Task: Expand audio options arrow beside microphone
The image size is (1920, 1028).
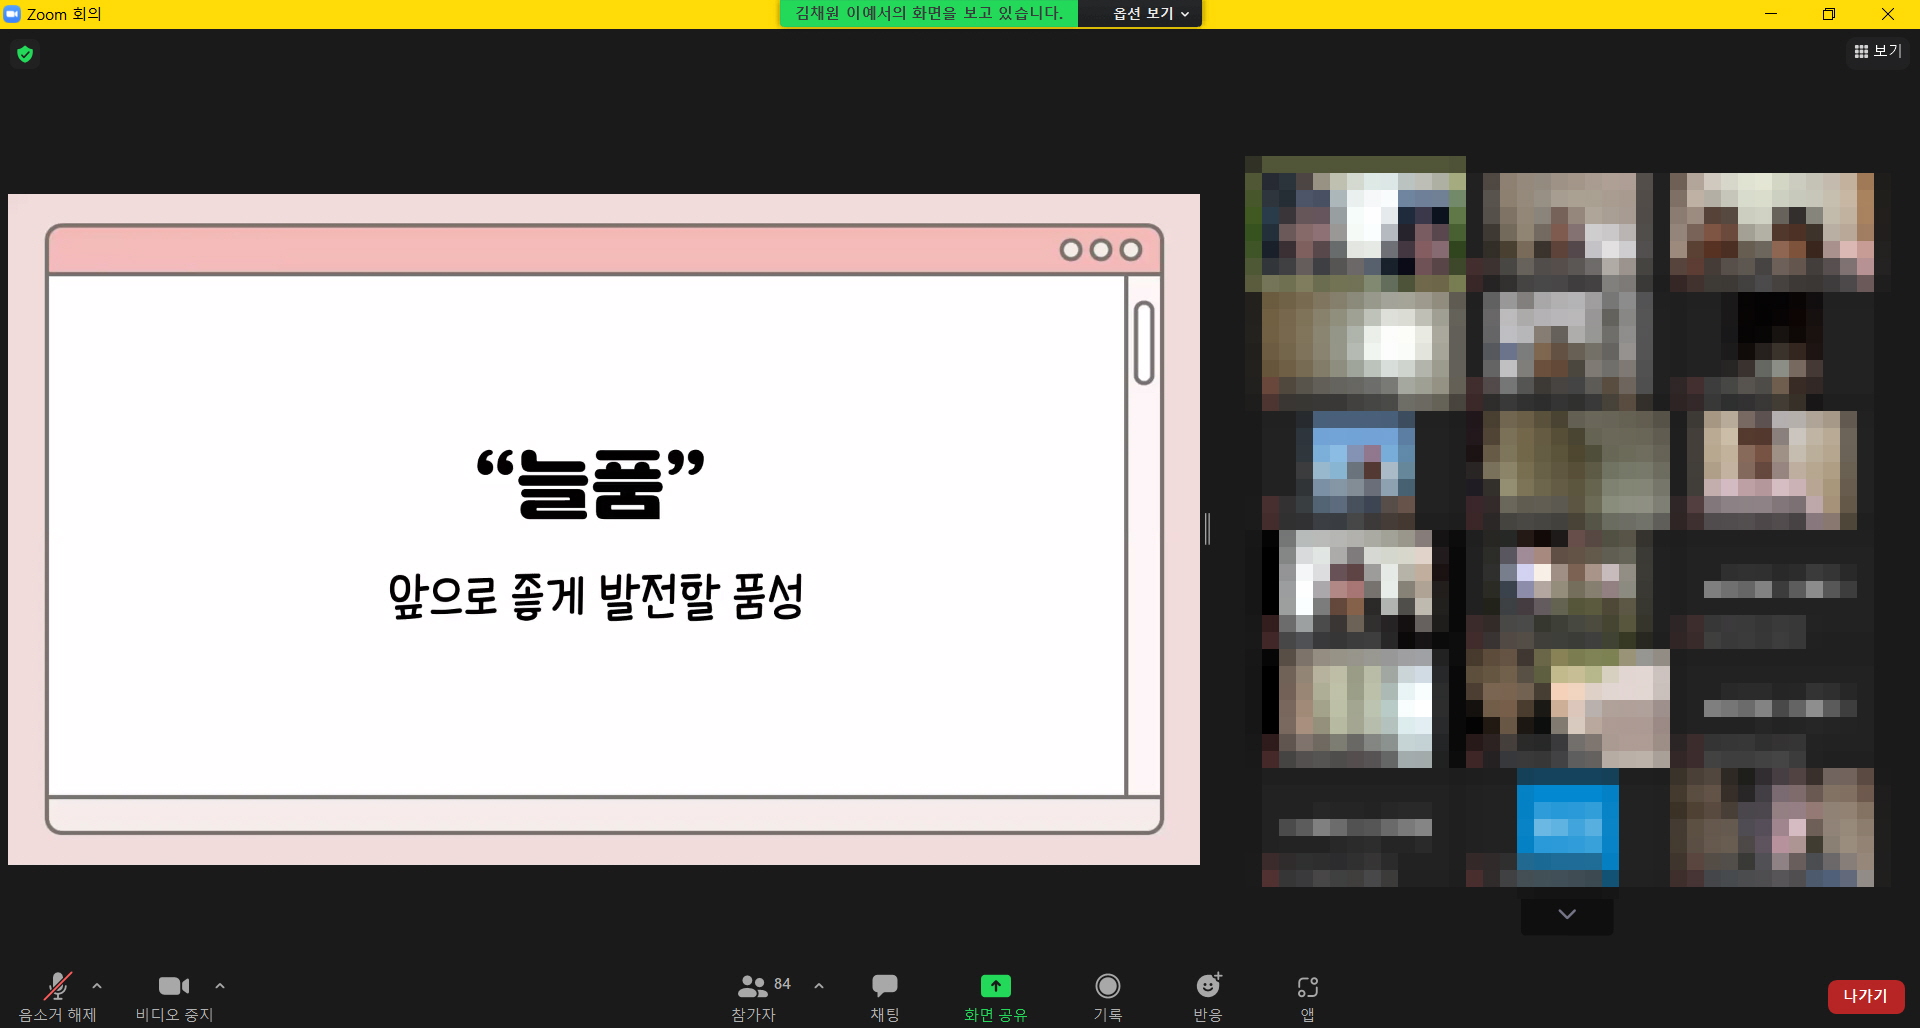Action: (x=97, y=986)
